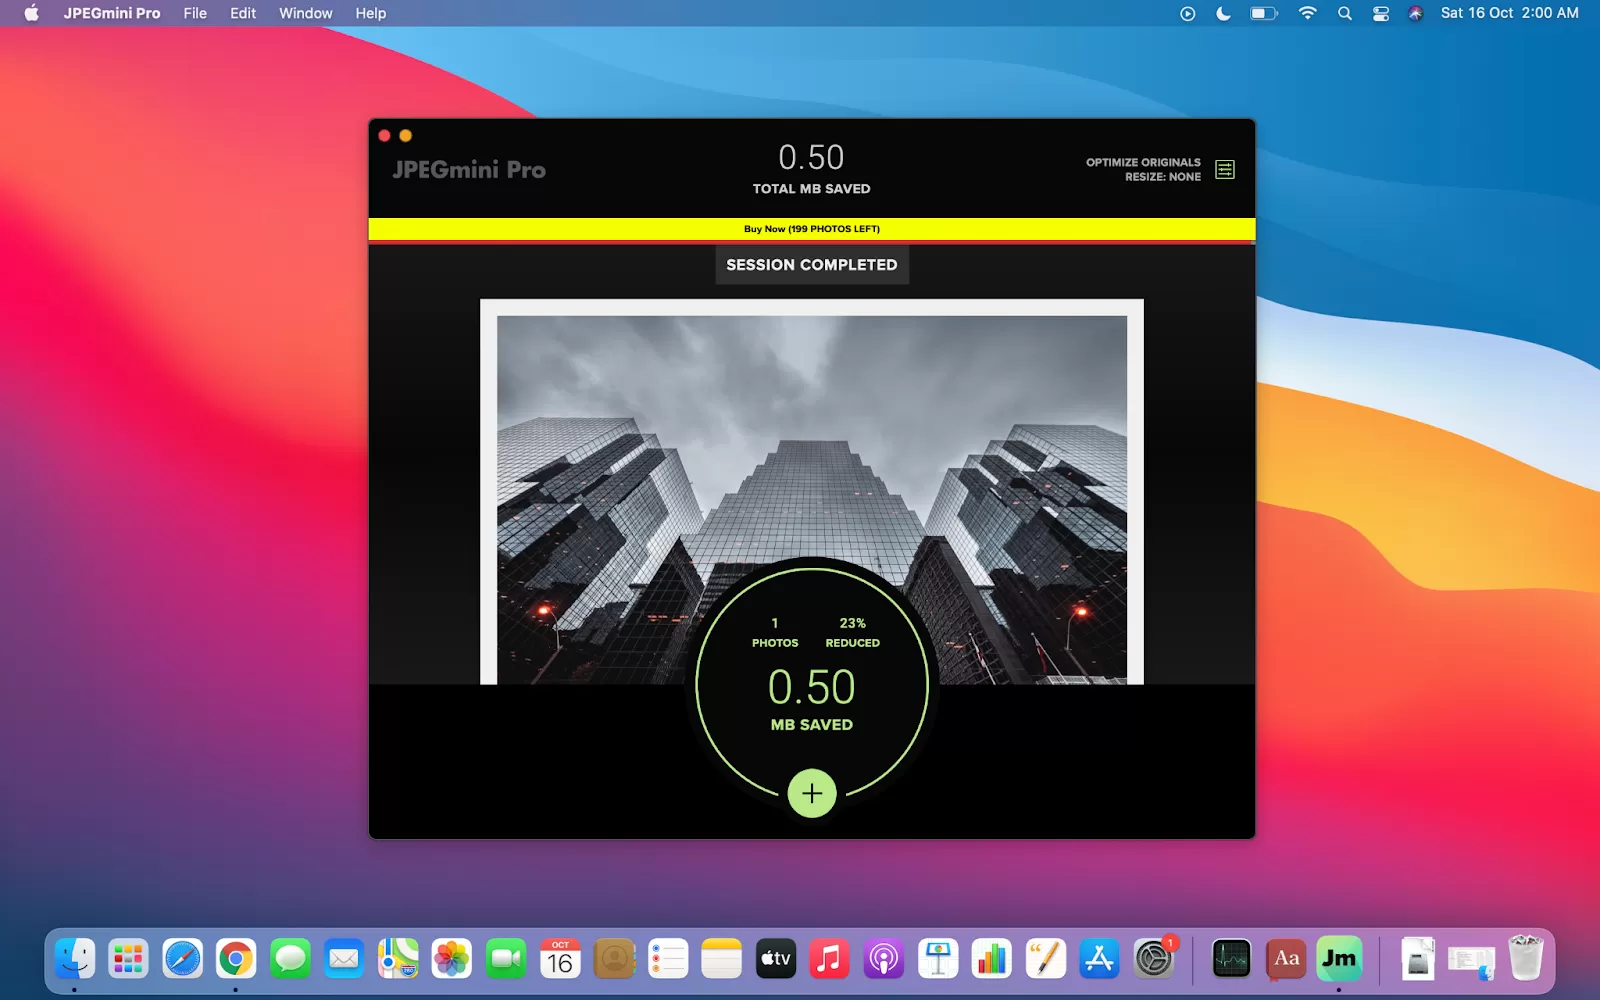This screenshot has width=1600, height=1000.
Task: Click the optimized skyscraper photo thumbnail
Action: pyautogui.click(x=811, y=450)
